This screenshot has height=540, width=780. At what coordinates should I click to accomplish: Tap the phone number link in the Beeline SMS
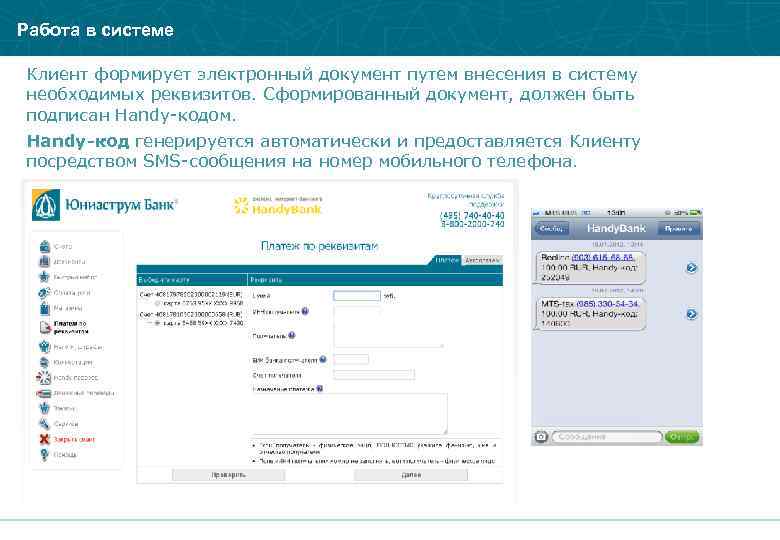pyautogui.click(x=602, y=257)
